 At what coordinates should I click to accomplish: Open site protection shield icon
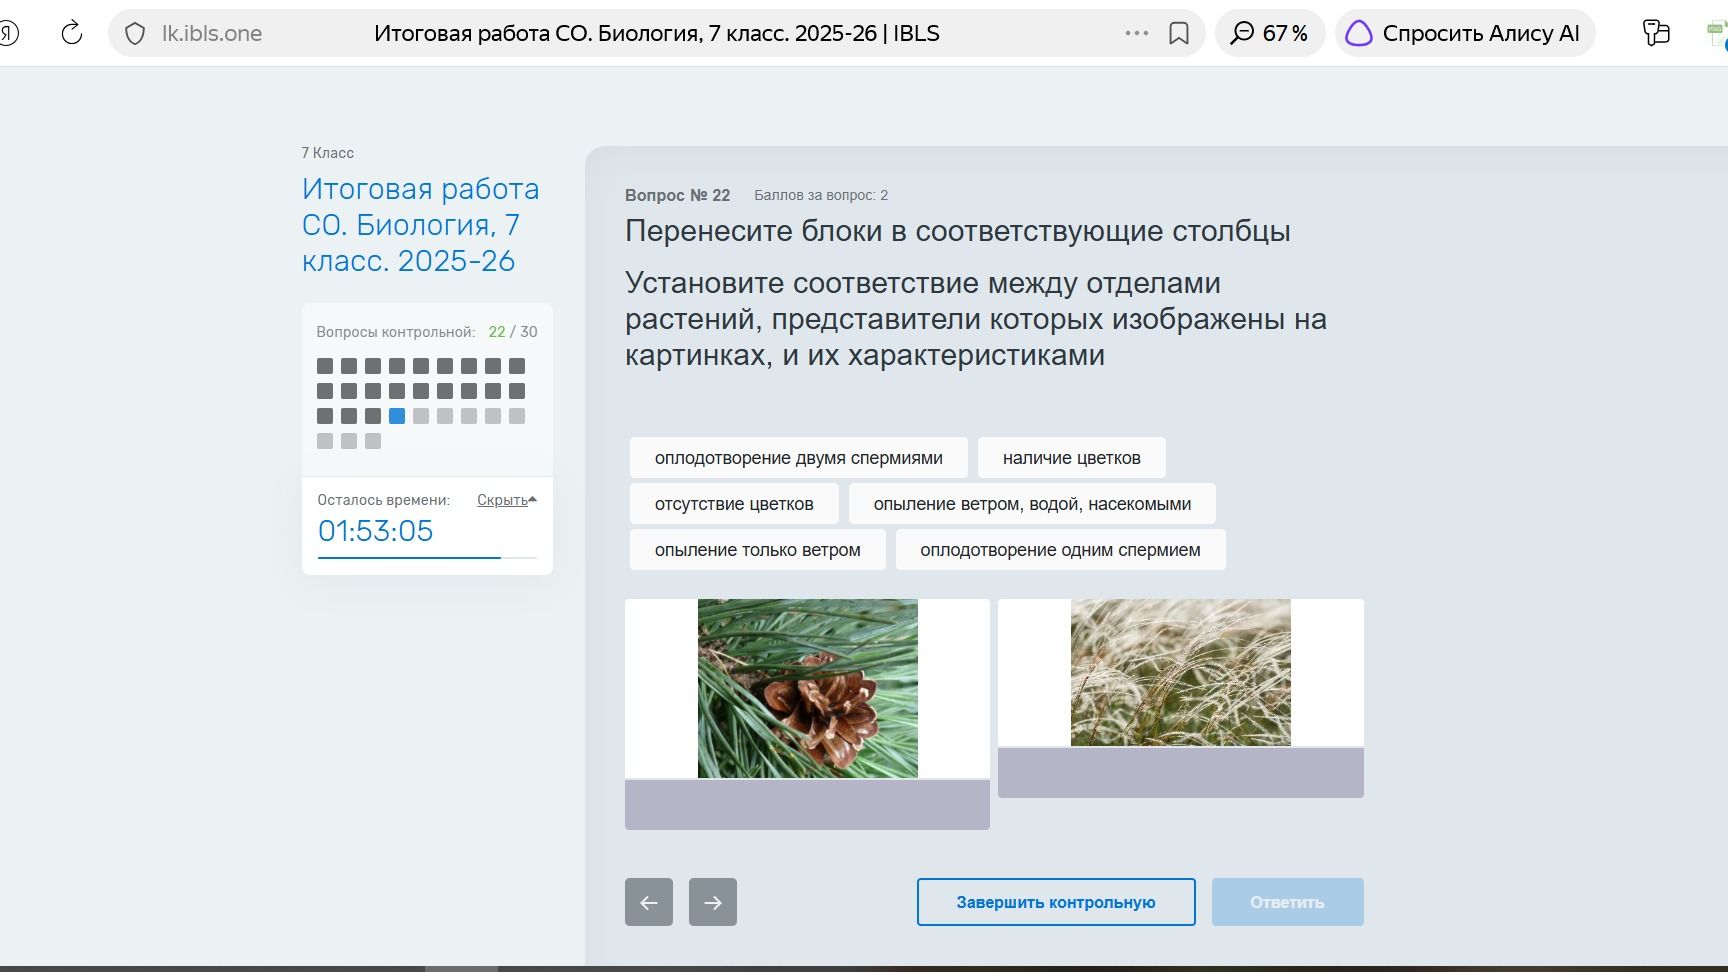click(135, 34)
